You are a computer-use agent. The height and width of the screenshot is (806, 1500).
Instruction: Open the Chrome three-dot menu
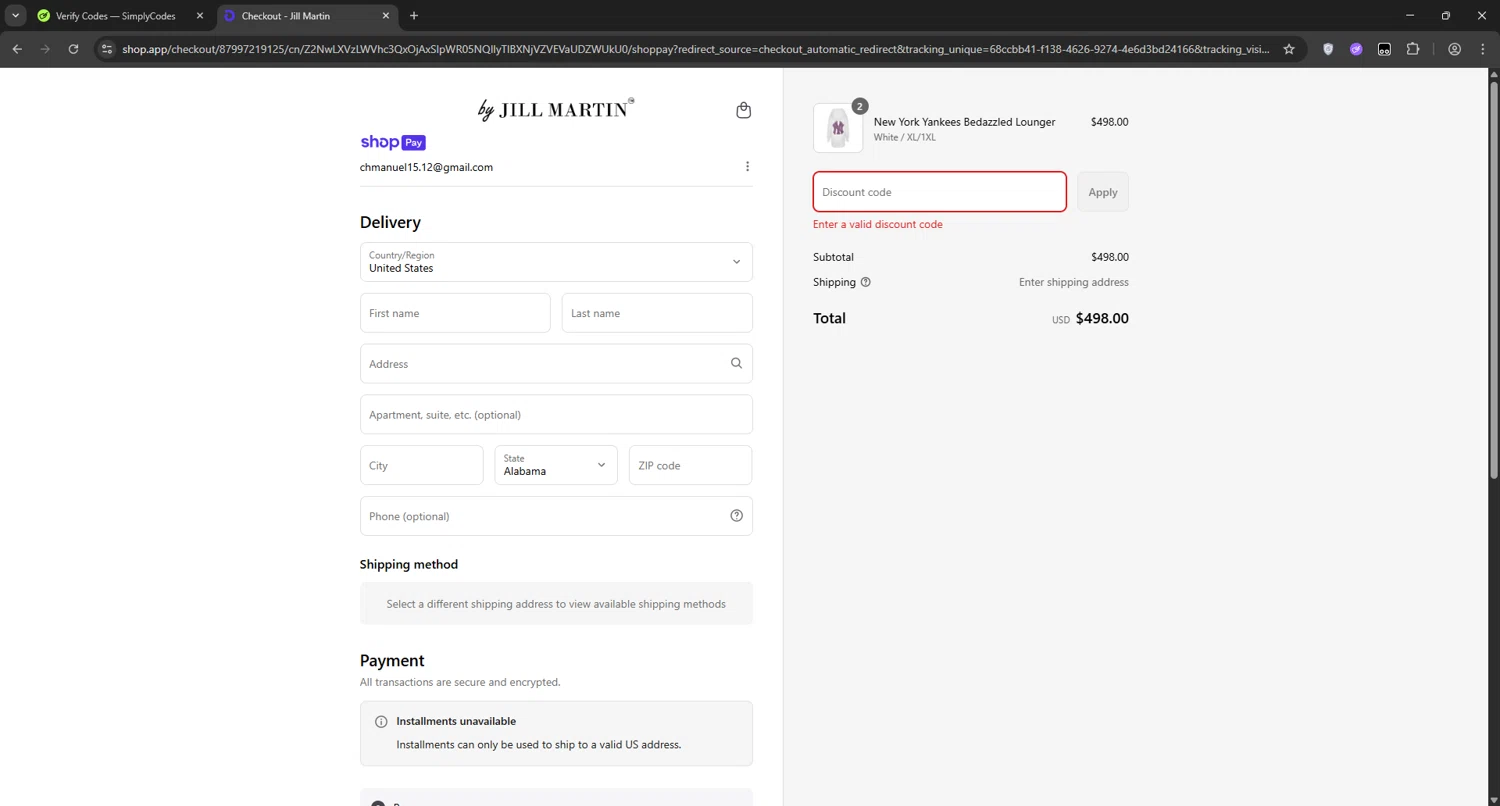click(x=1482, y=49)
